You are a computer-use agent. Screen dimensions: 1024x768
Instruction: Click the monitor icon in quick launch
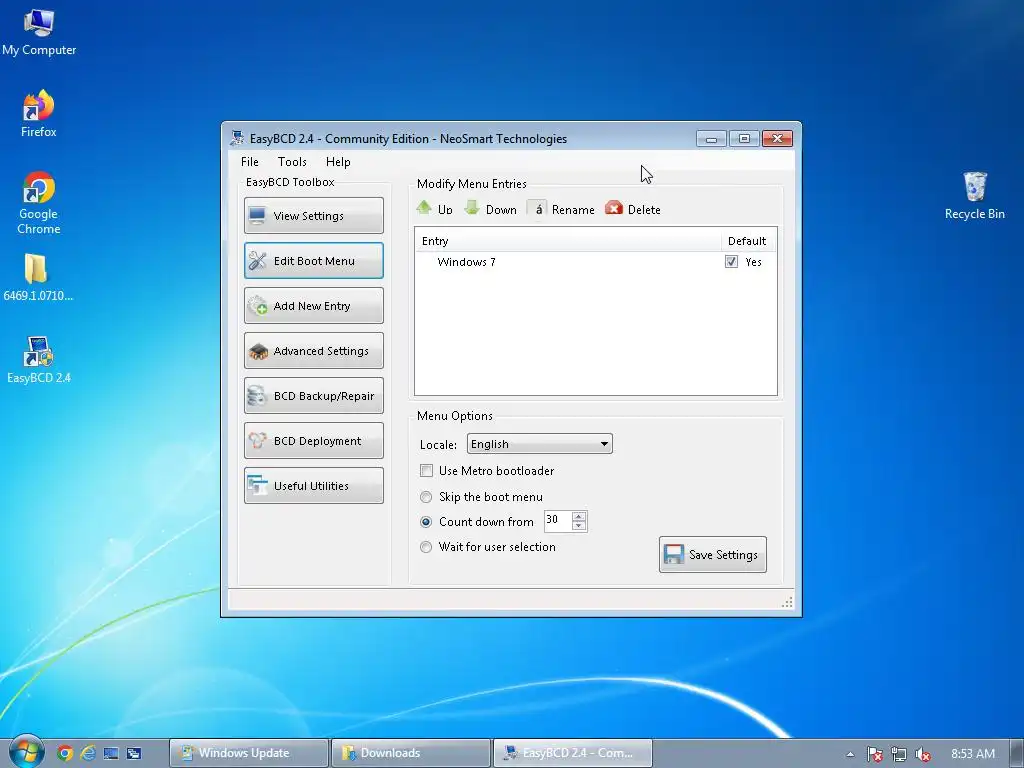tap(111, 753)
